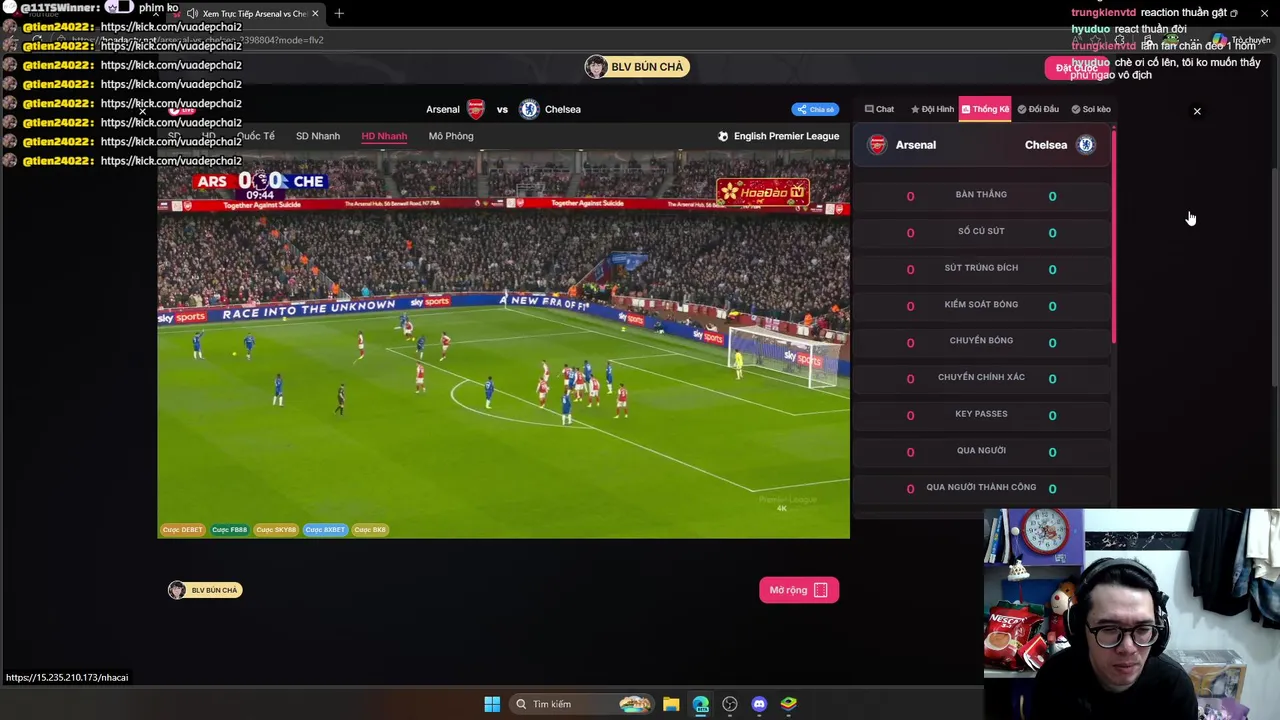Viewport: 1280px width, 720px height.
Task: Click the Trò chuyện label top right
Action: click(x=1251, y=41)
